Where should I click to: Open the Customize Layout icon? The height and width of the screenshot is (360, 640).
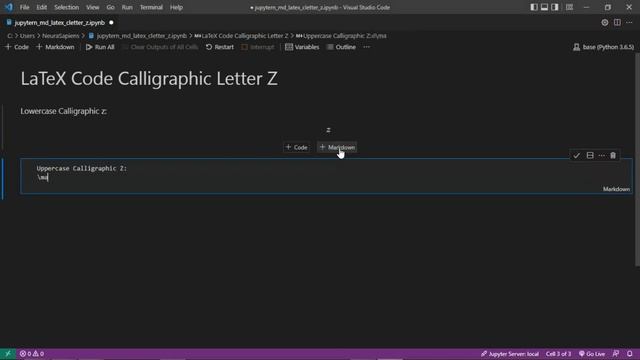pos(569,7)
